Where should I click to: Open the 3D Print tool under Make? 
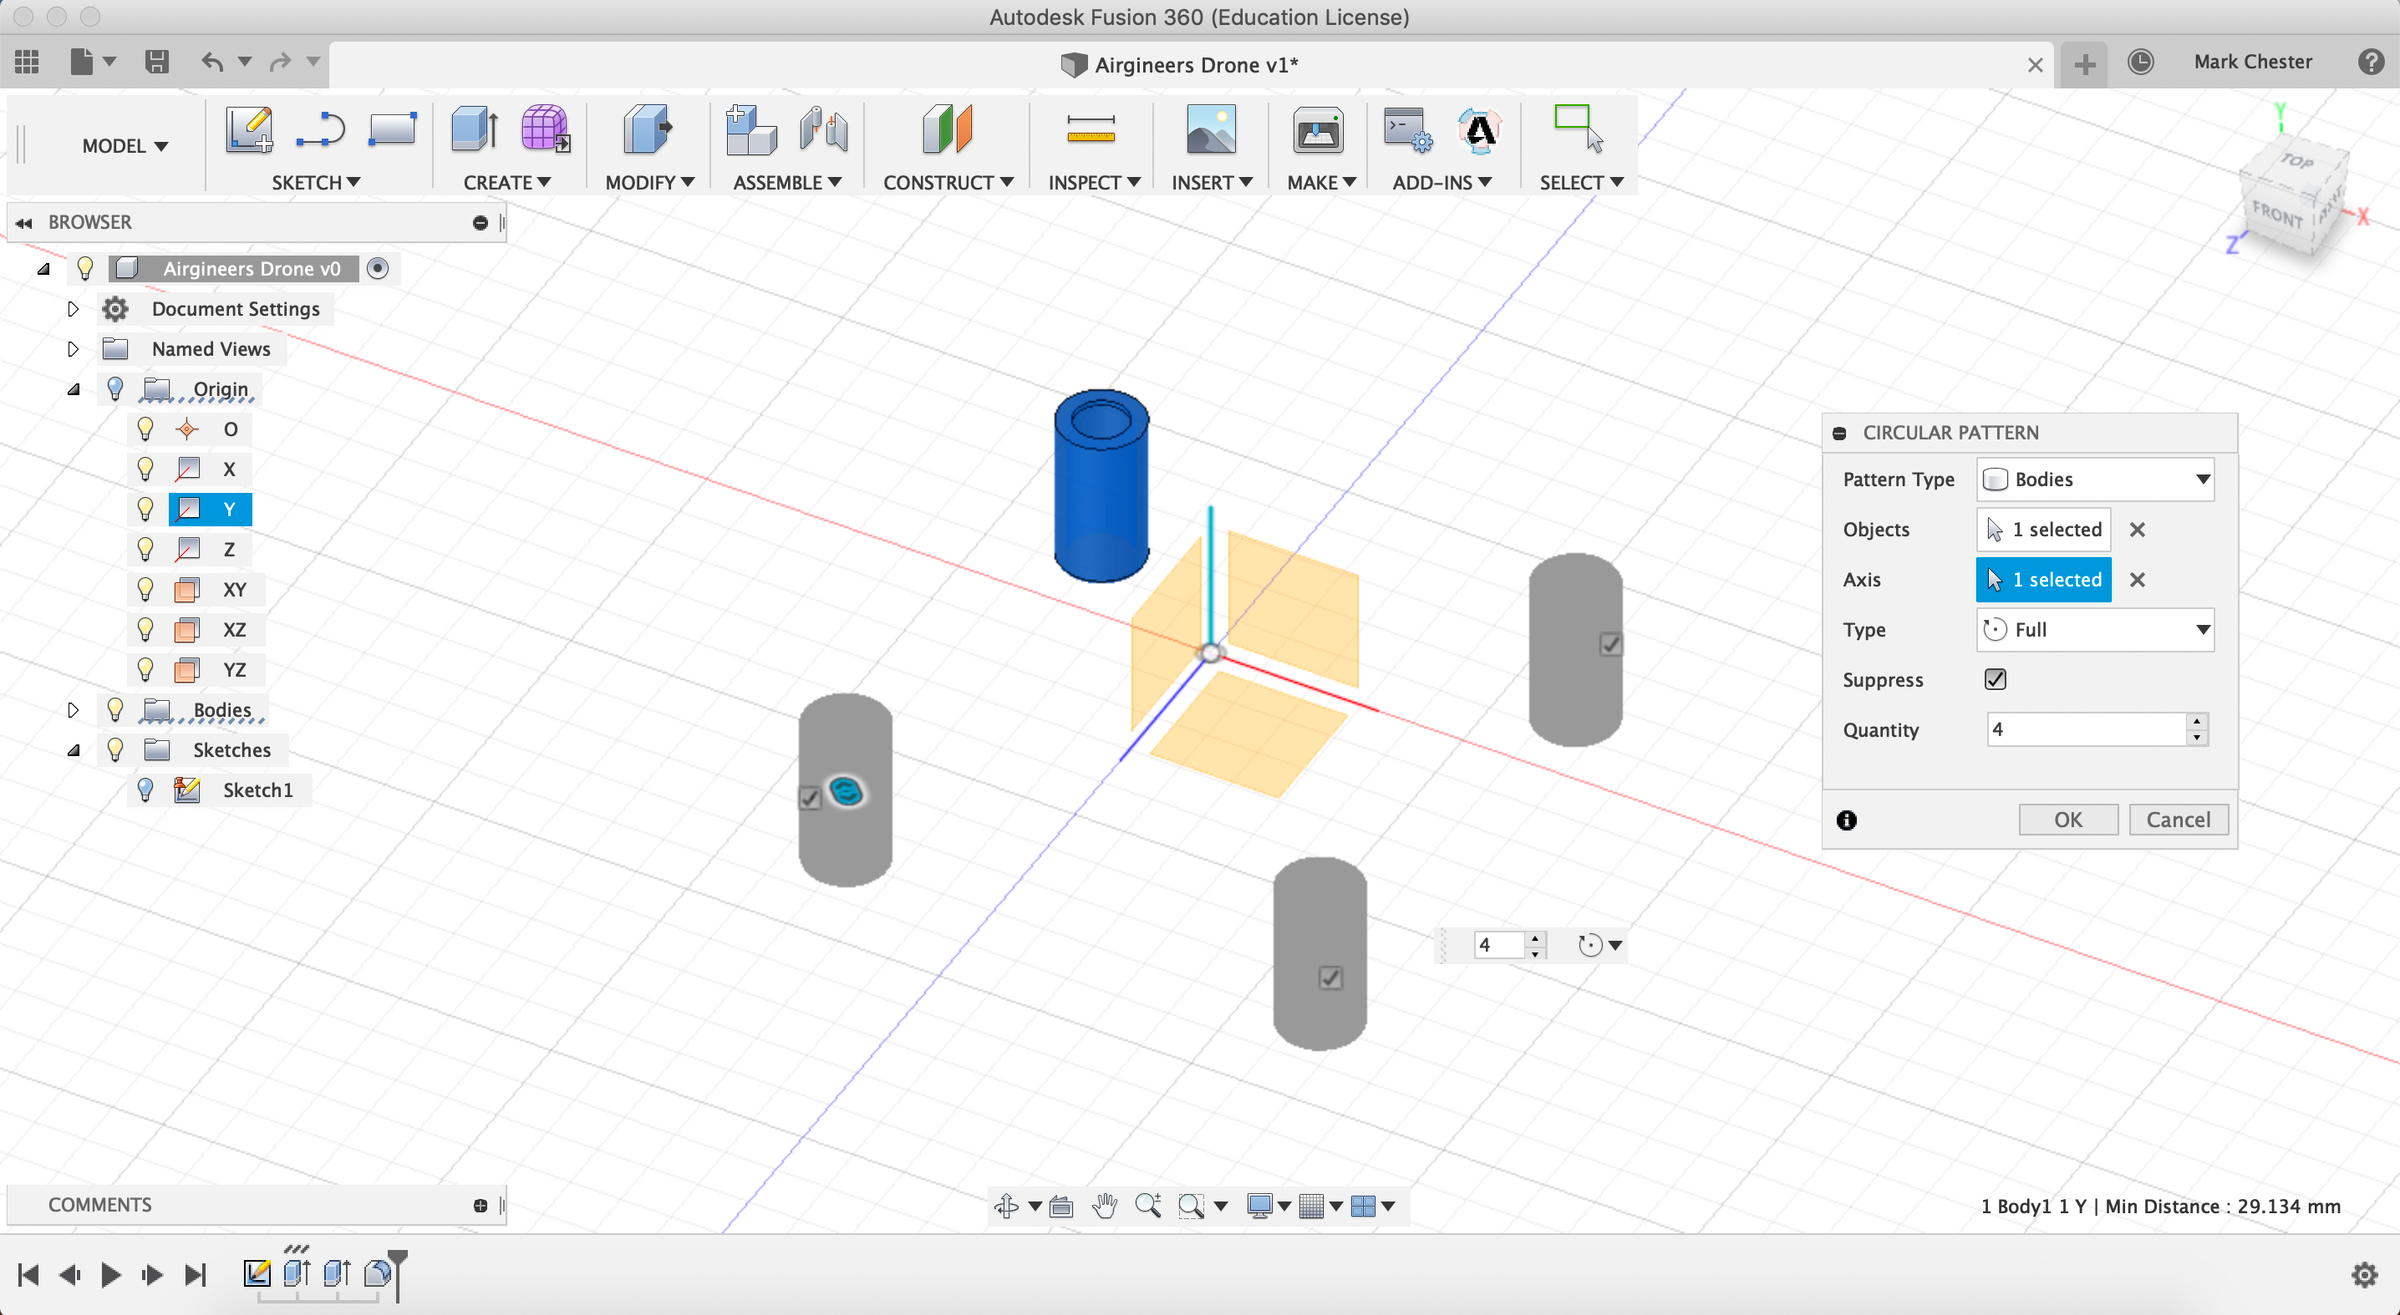point(1318,130)
